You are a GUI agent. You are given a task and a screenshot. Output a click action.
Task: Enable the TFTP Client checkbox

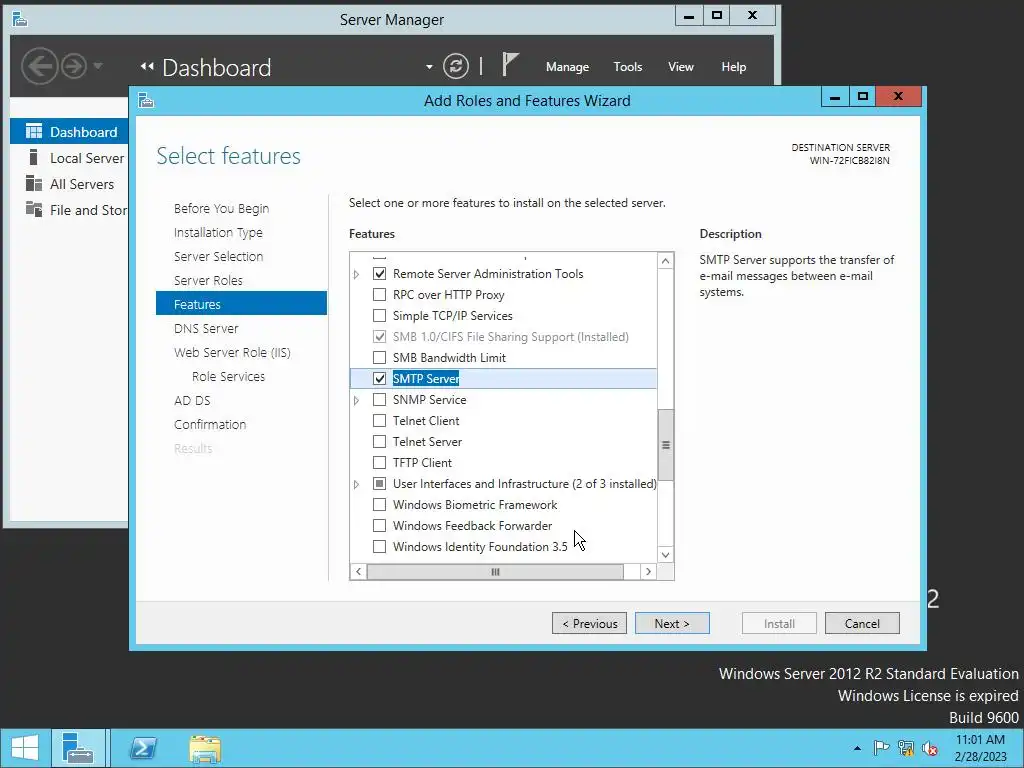pyautogui.click(x=379, y=462)
